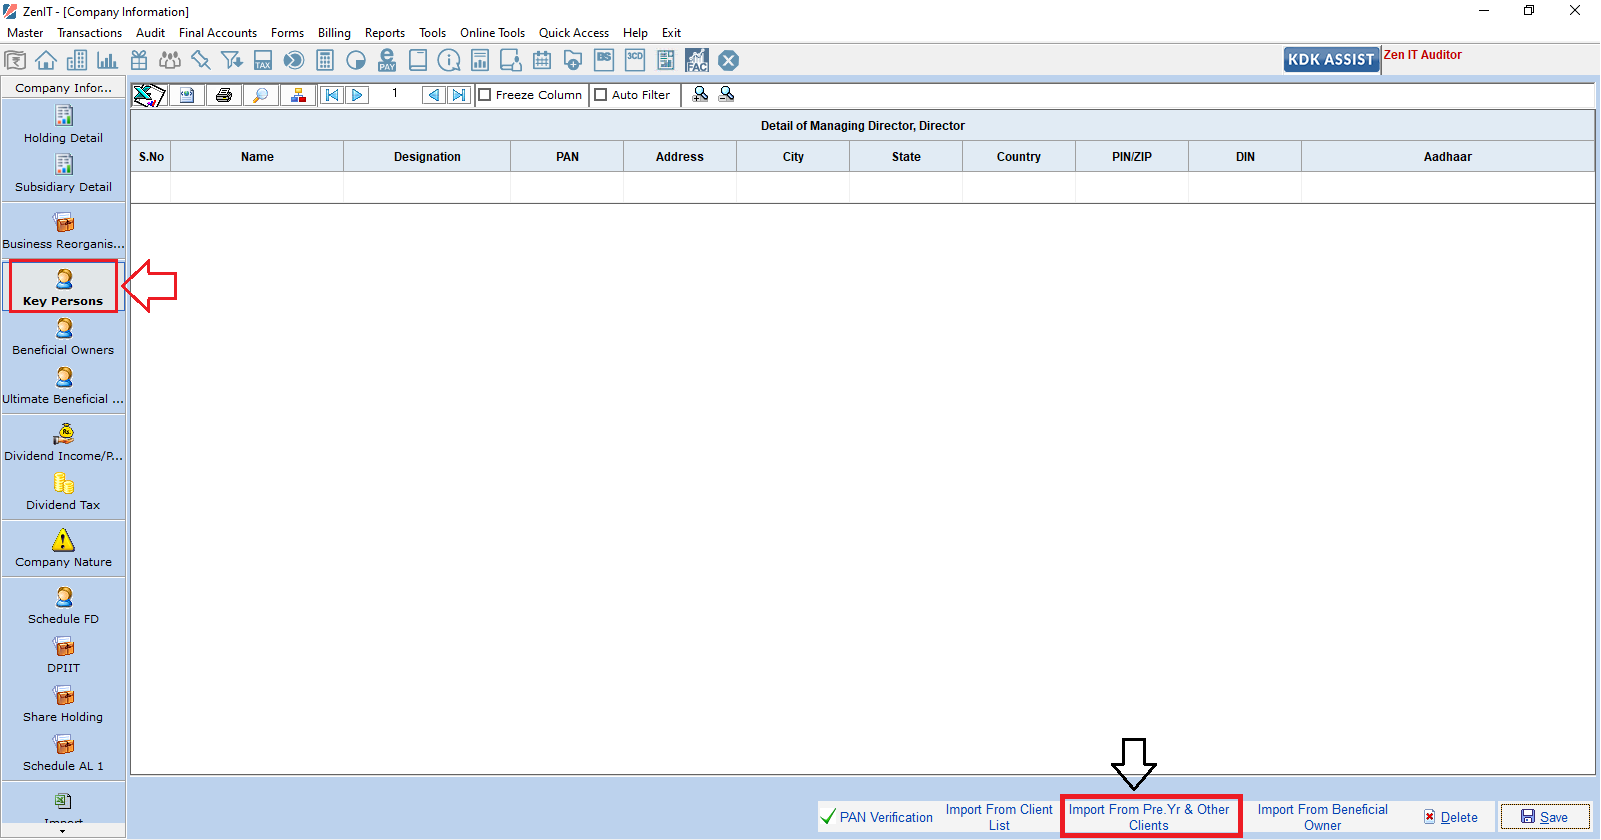Click the Aadhaar column header
Screen dimensions: 1601x840
coord(1447,157)
